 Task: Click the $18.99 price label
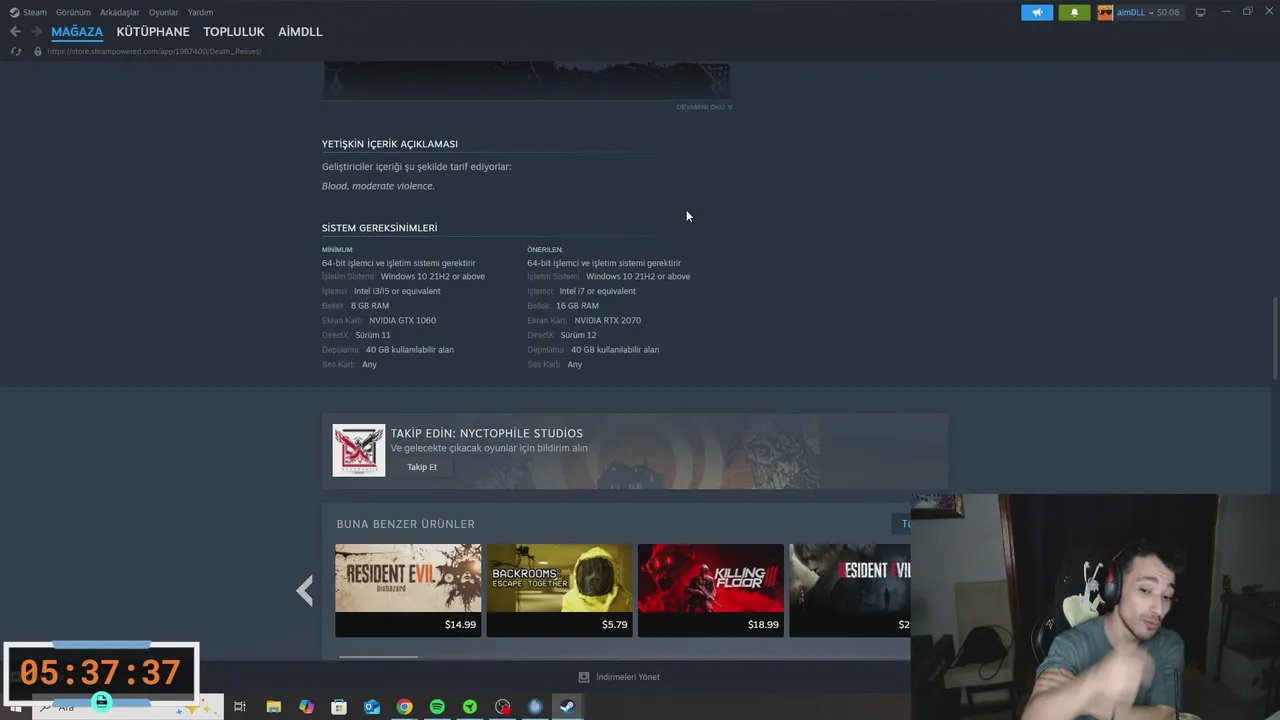click(763, 625)
